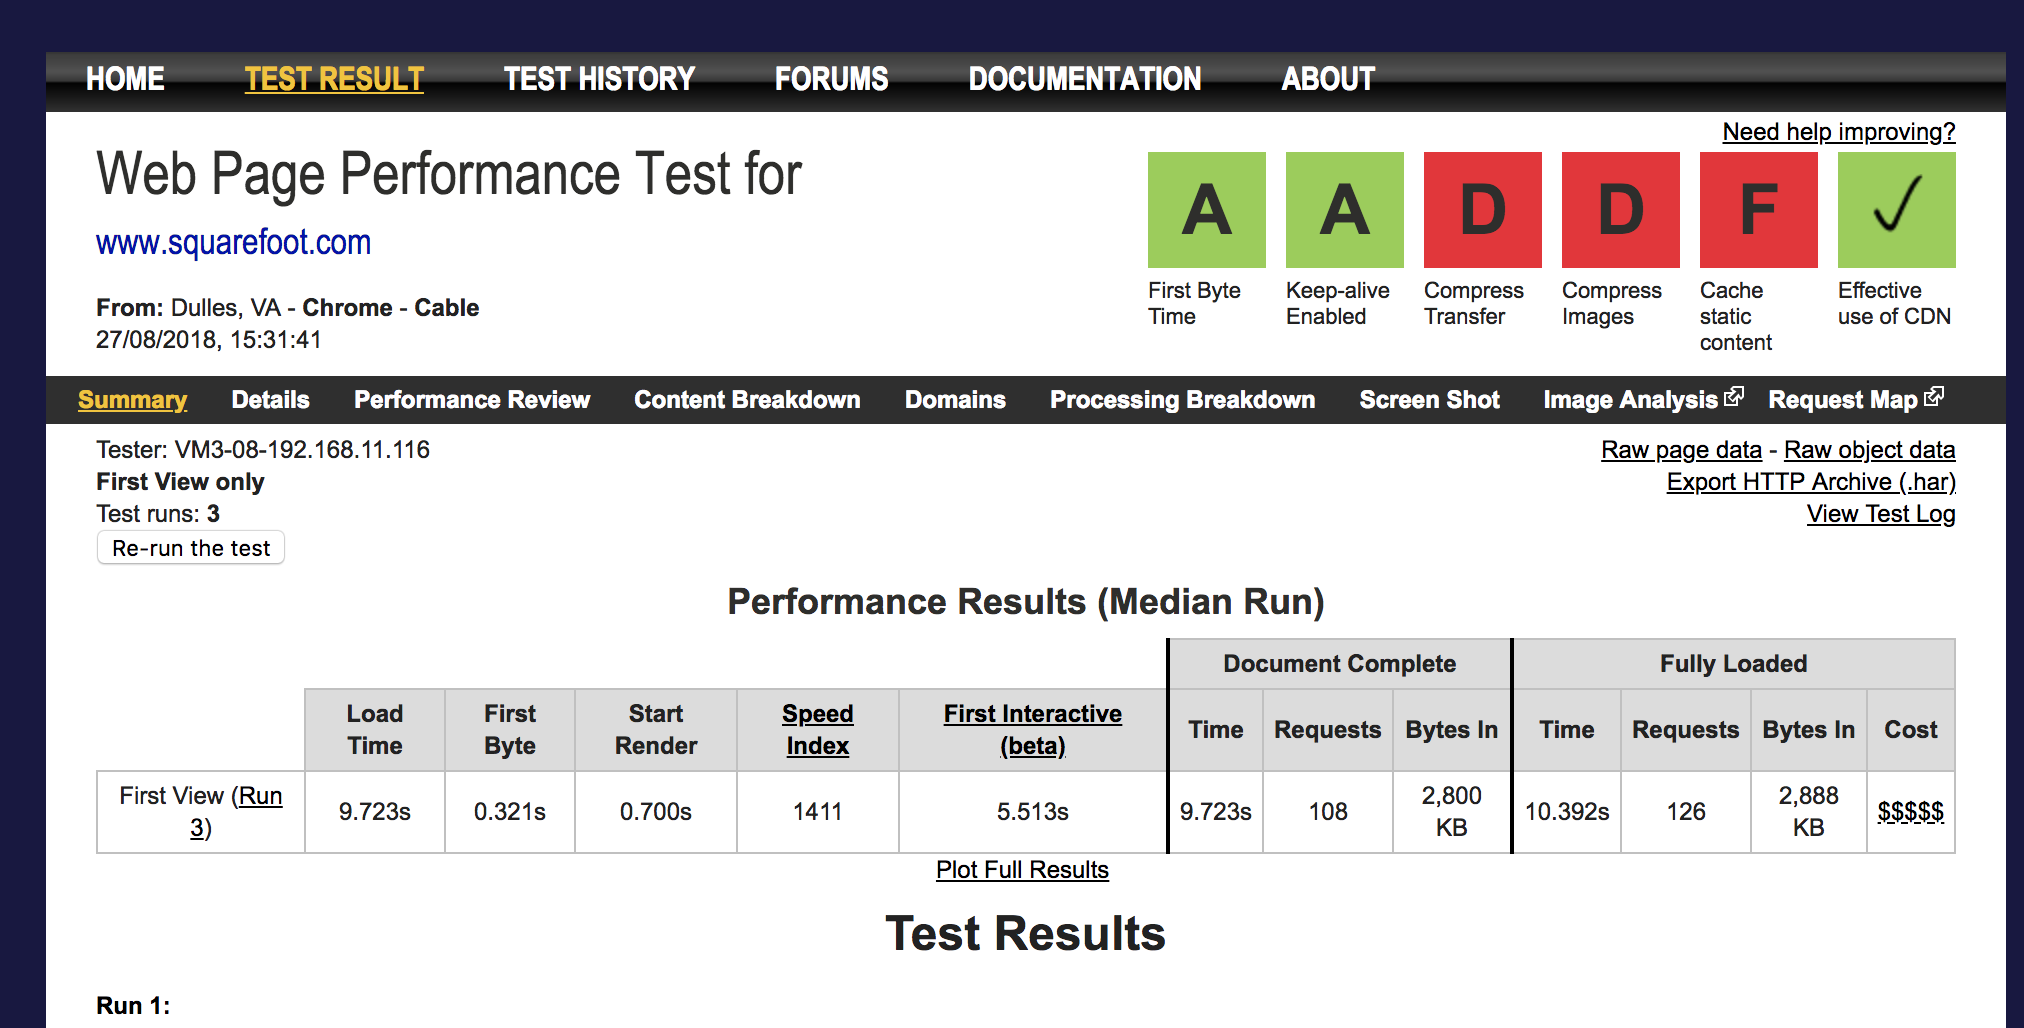Click the First Interactive (beta) header link
This screenshot has height=1028, width=2024.
pyautogui.click(x=1032, y=730)
